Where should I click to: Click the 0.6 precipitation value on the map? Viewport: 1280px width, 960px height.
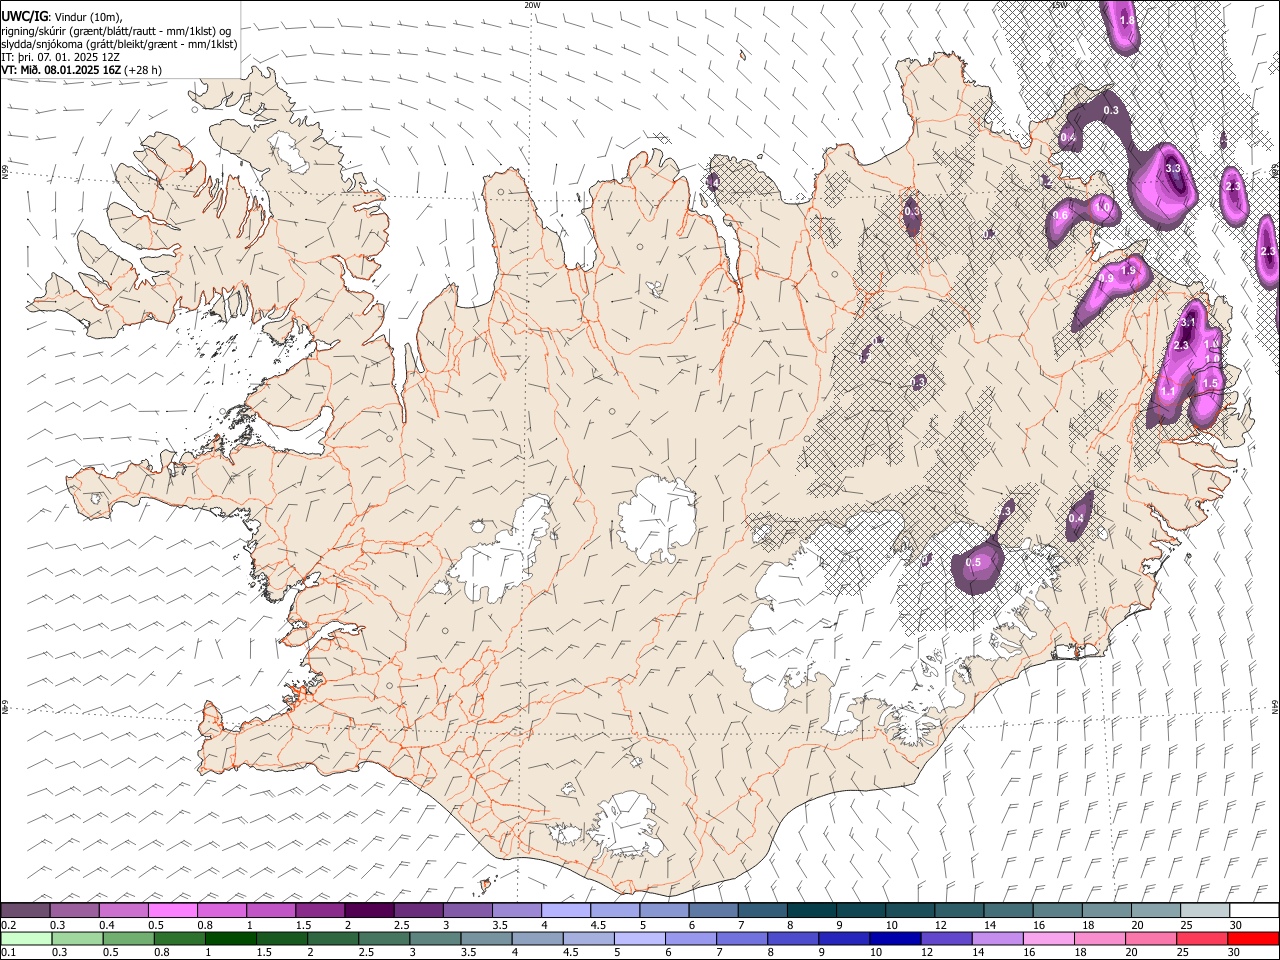tap(1061, 215)
